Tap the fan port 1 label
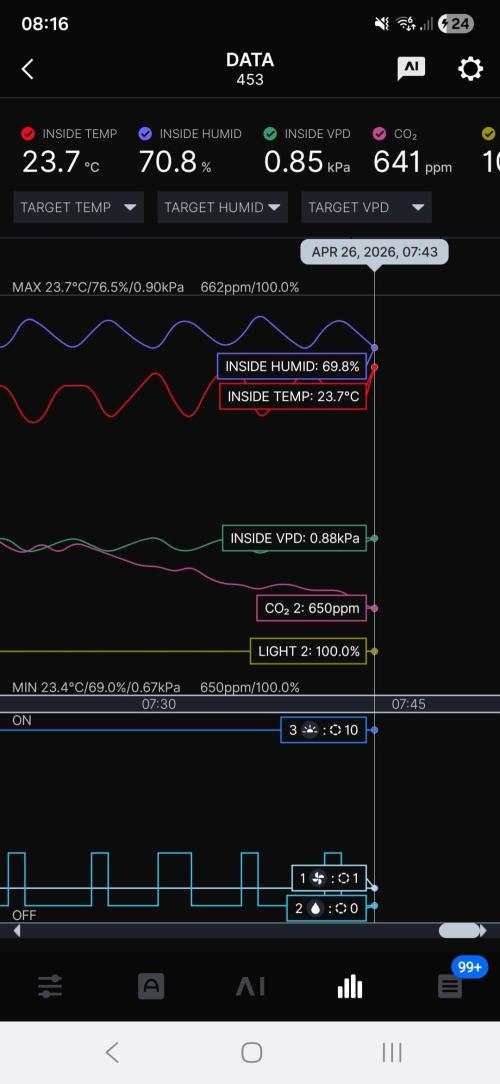500x1084 pixels. click(328, 879)
